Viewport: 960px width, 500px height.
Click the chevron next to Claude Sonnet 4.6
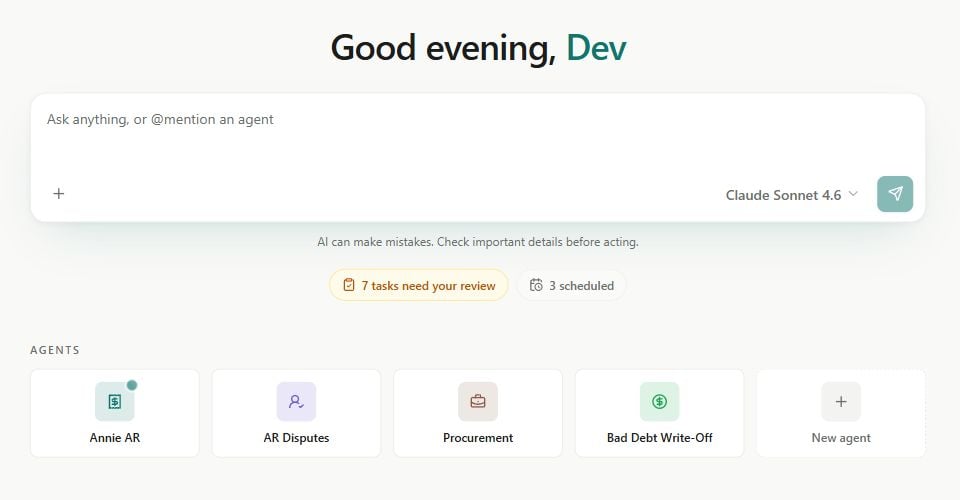pos(853,194)
